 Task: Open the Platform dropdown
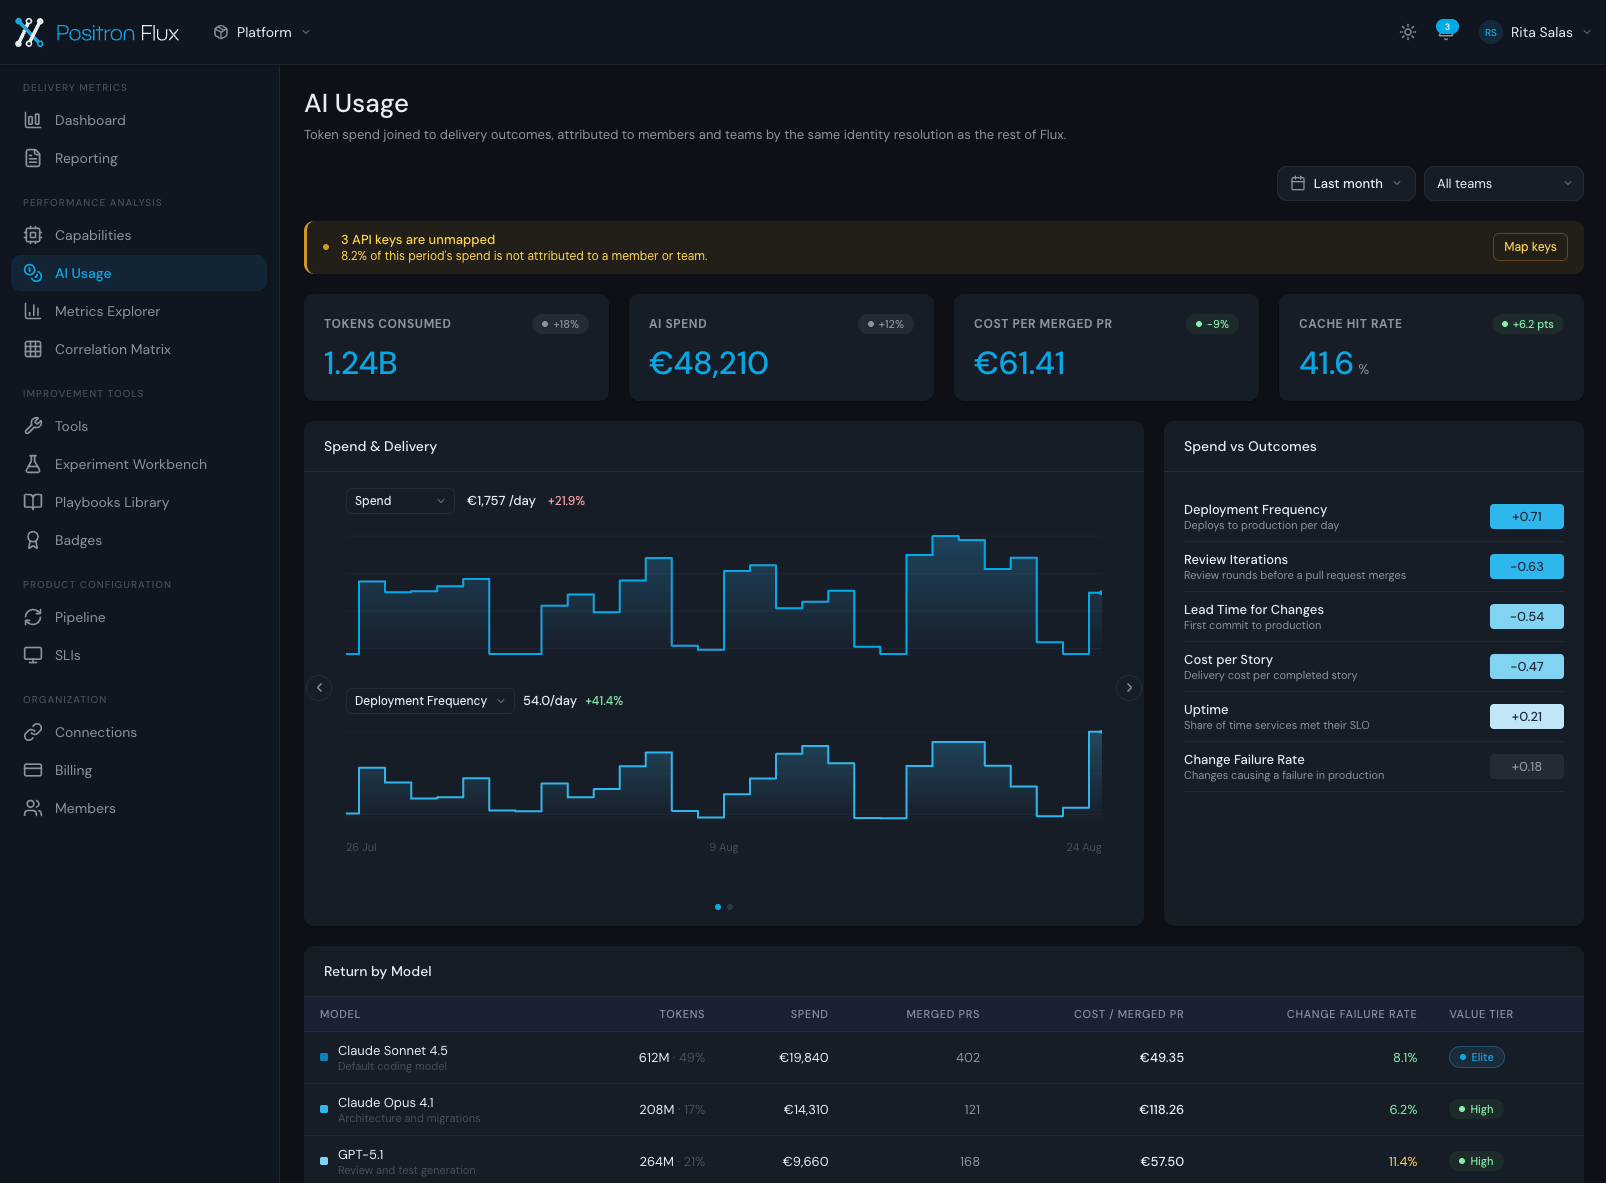pyautogui.click(x=262, y=32)
